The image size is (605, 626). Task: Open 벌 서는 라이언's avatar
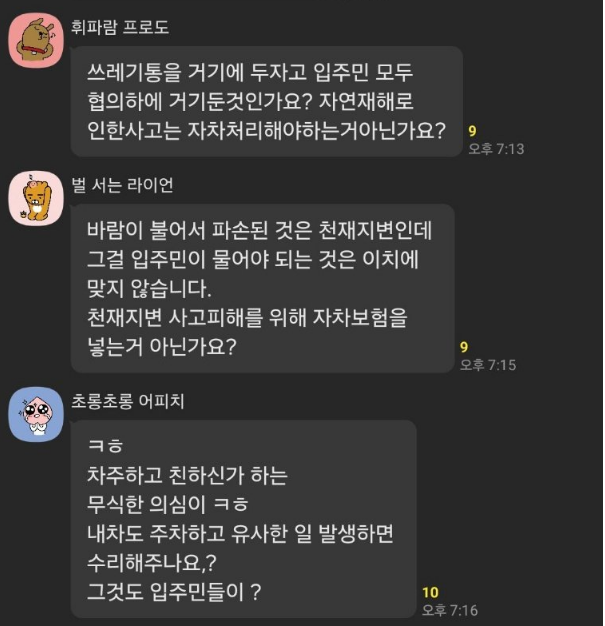36,198
